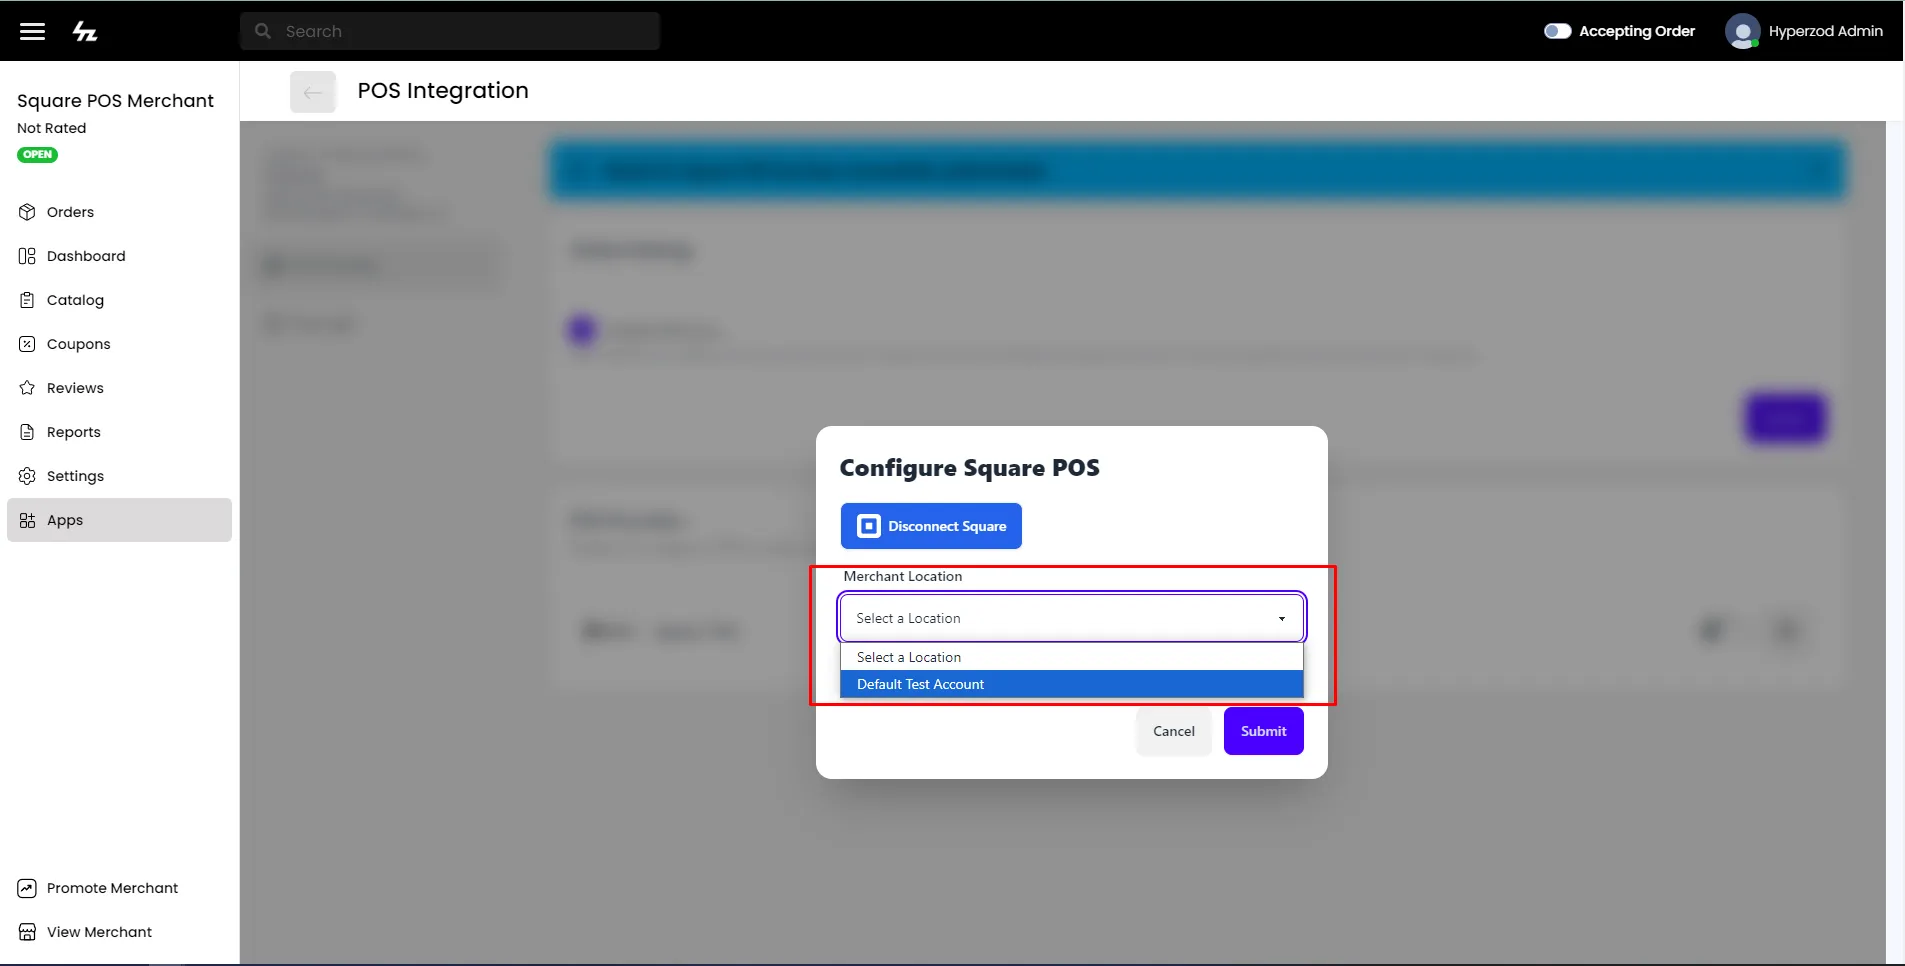Go back with the arrow button
This screenshot has width=1905, height=966.
(313, 92)
